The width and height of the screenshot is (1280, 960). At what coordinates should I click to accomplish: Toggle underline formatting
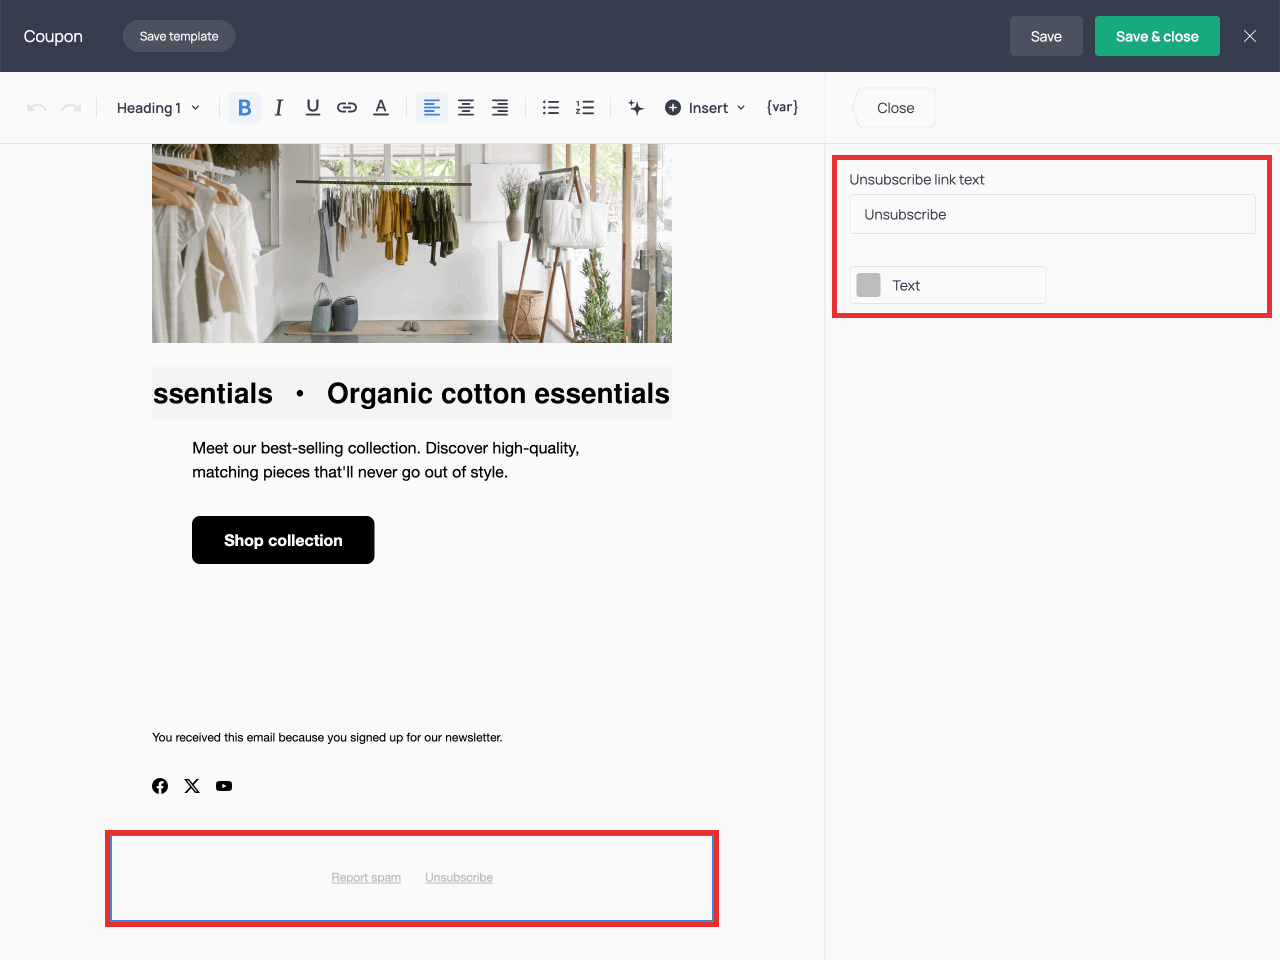coord(313,108)
